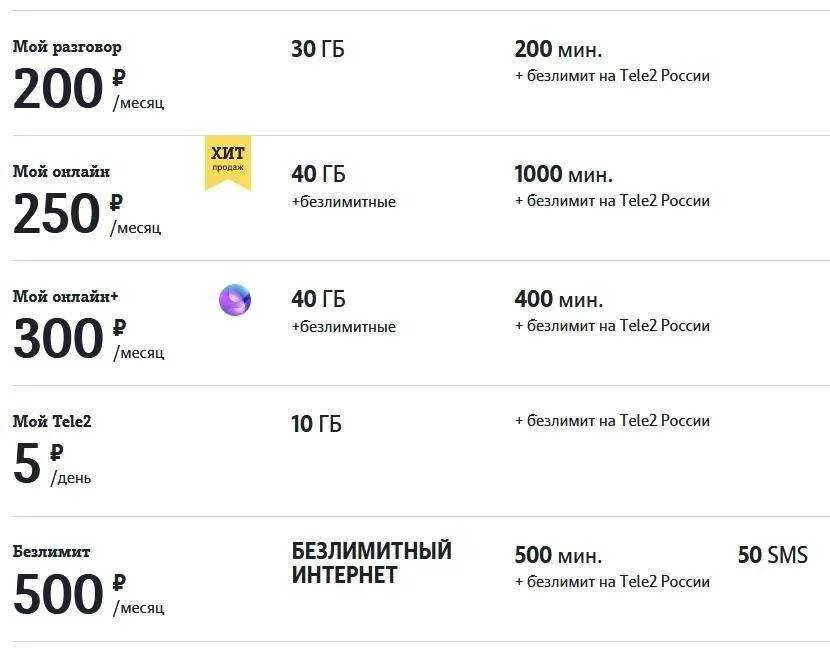Viewport: 830px width, 648px height.
Task: Select the 500 ₽ per month price
Action: [x=88, y=594]
